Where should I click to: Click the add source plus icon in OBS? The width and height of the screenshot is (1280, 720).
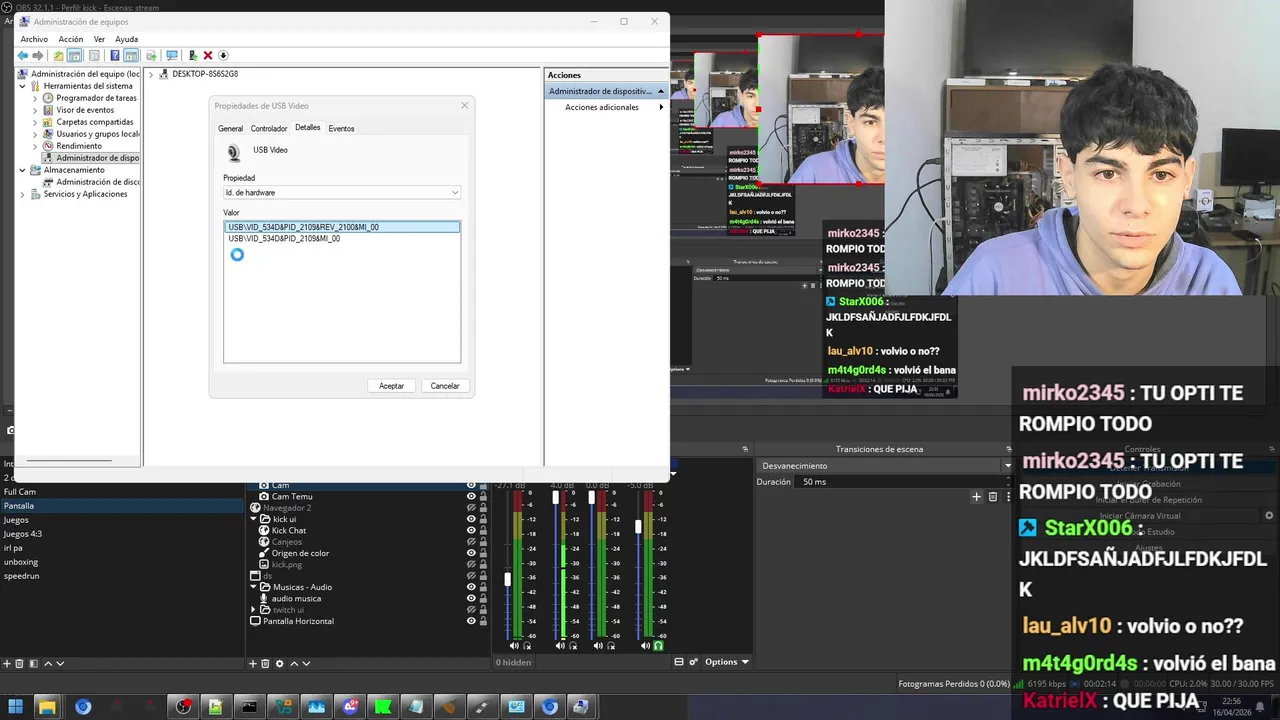[x=253, y=663]
